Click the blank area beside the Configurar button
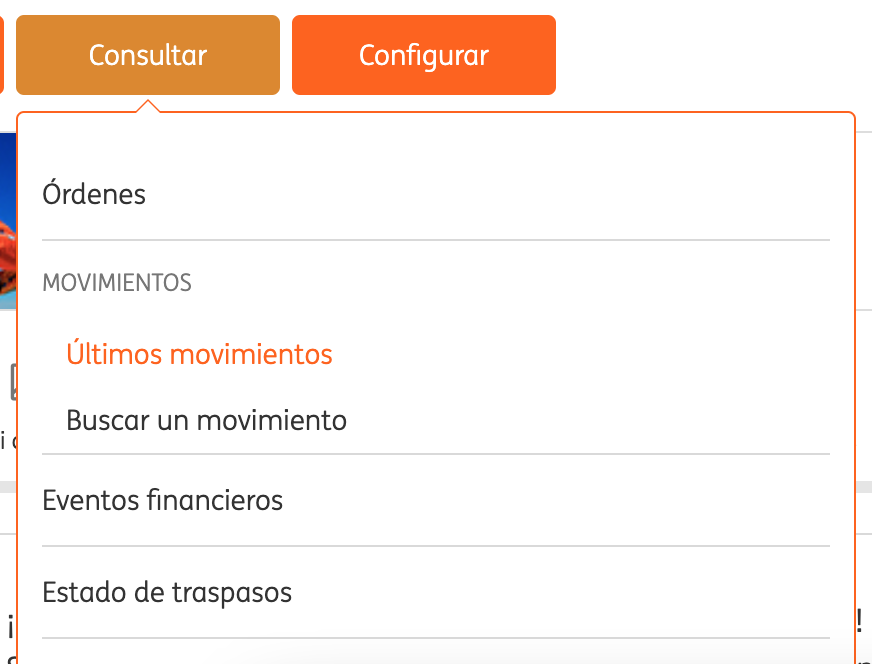 pos(712,55)
